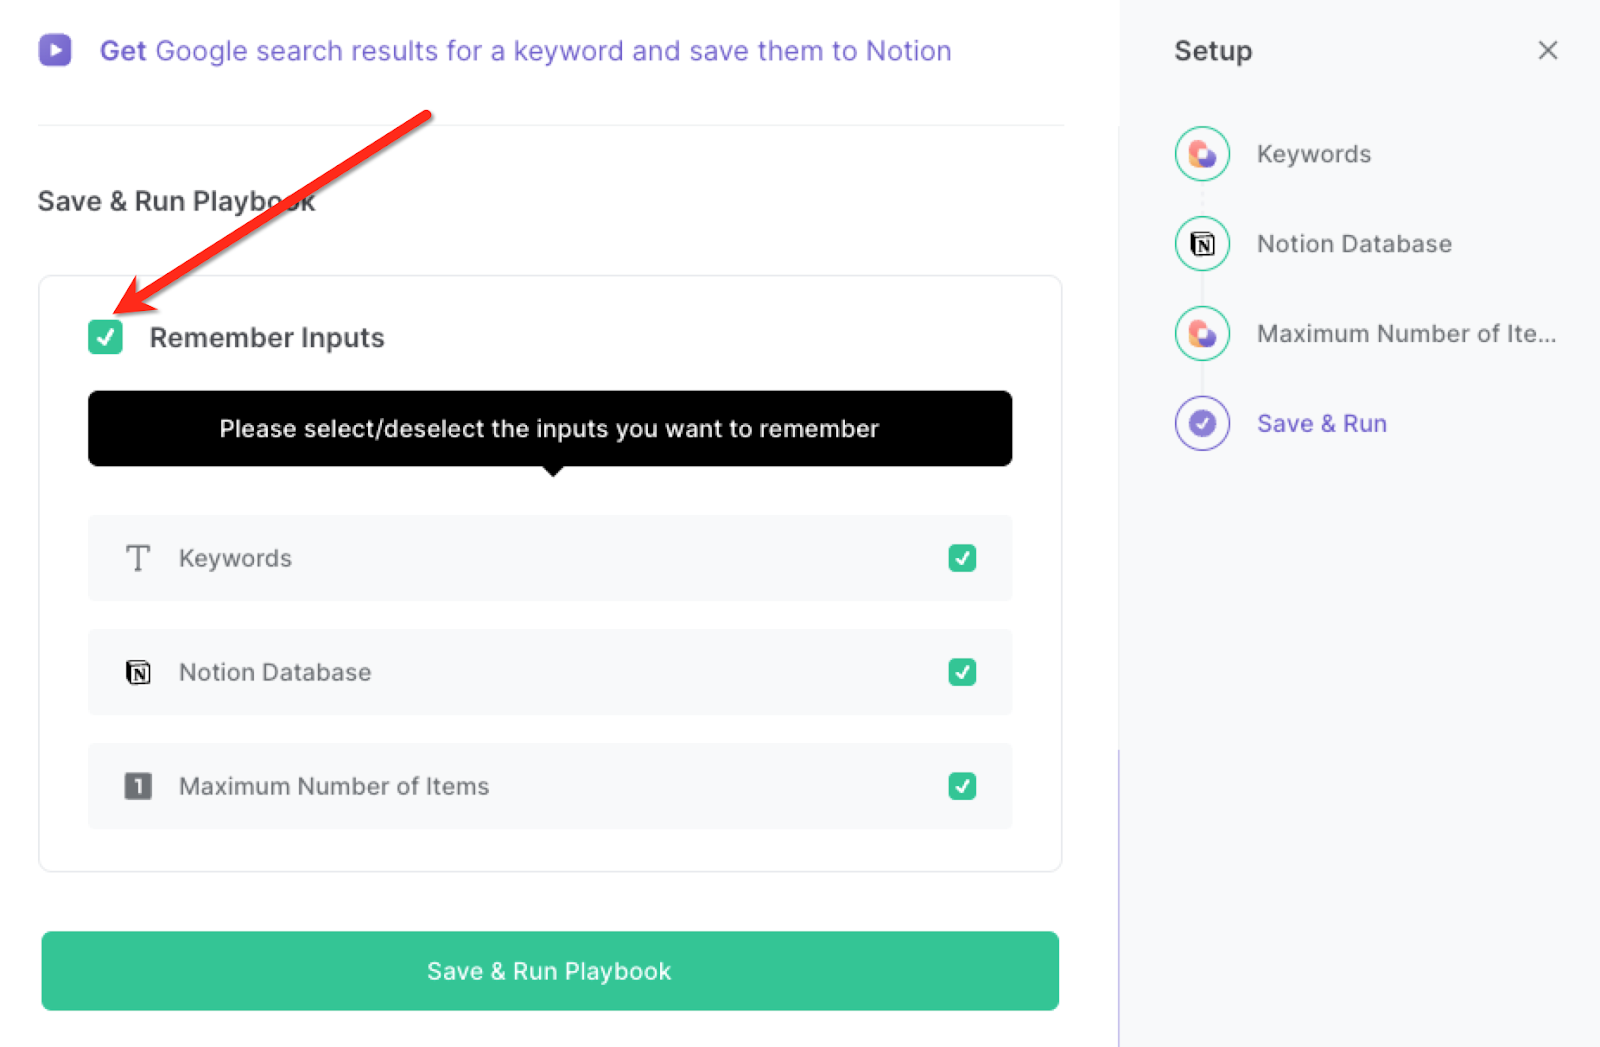Click the Notion Database step icon
Screen dimensions: 1600x1047
click(1201, 243)
